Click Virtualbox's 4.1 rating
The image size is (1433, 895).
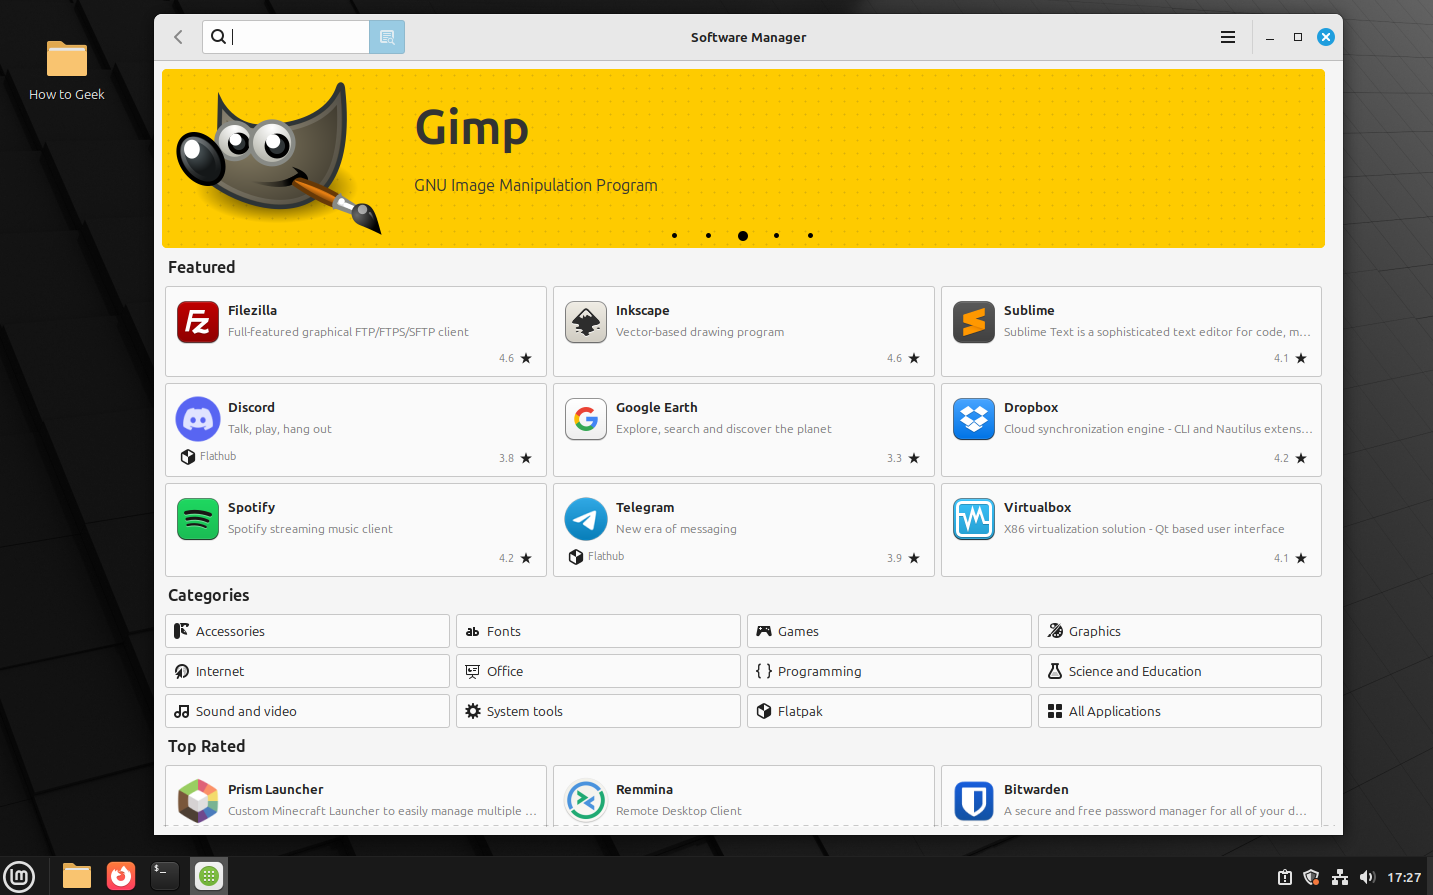1290,558
